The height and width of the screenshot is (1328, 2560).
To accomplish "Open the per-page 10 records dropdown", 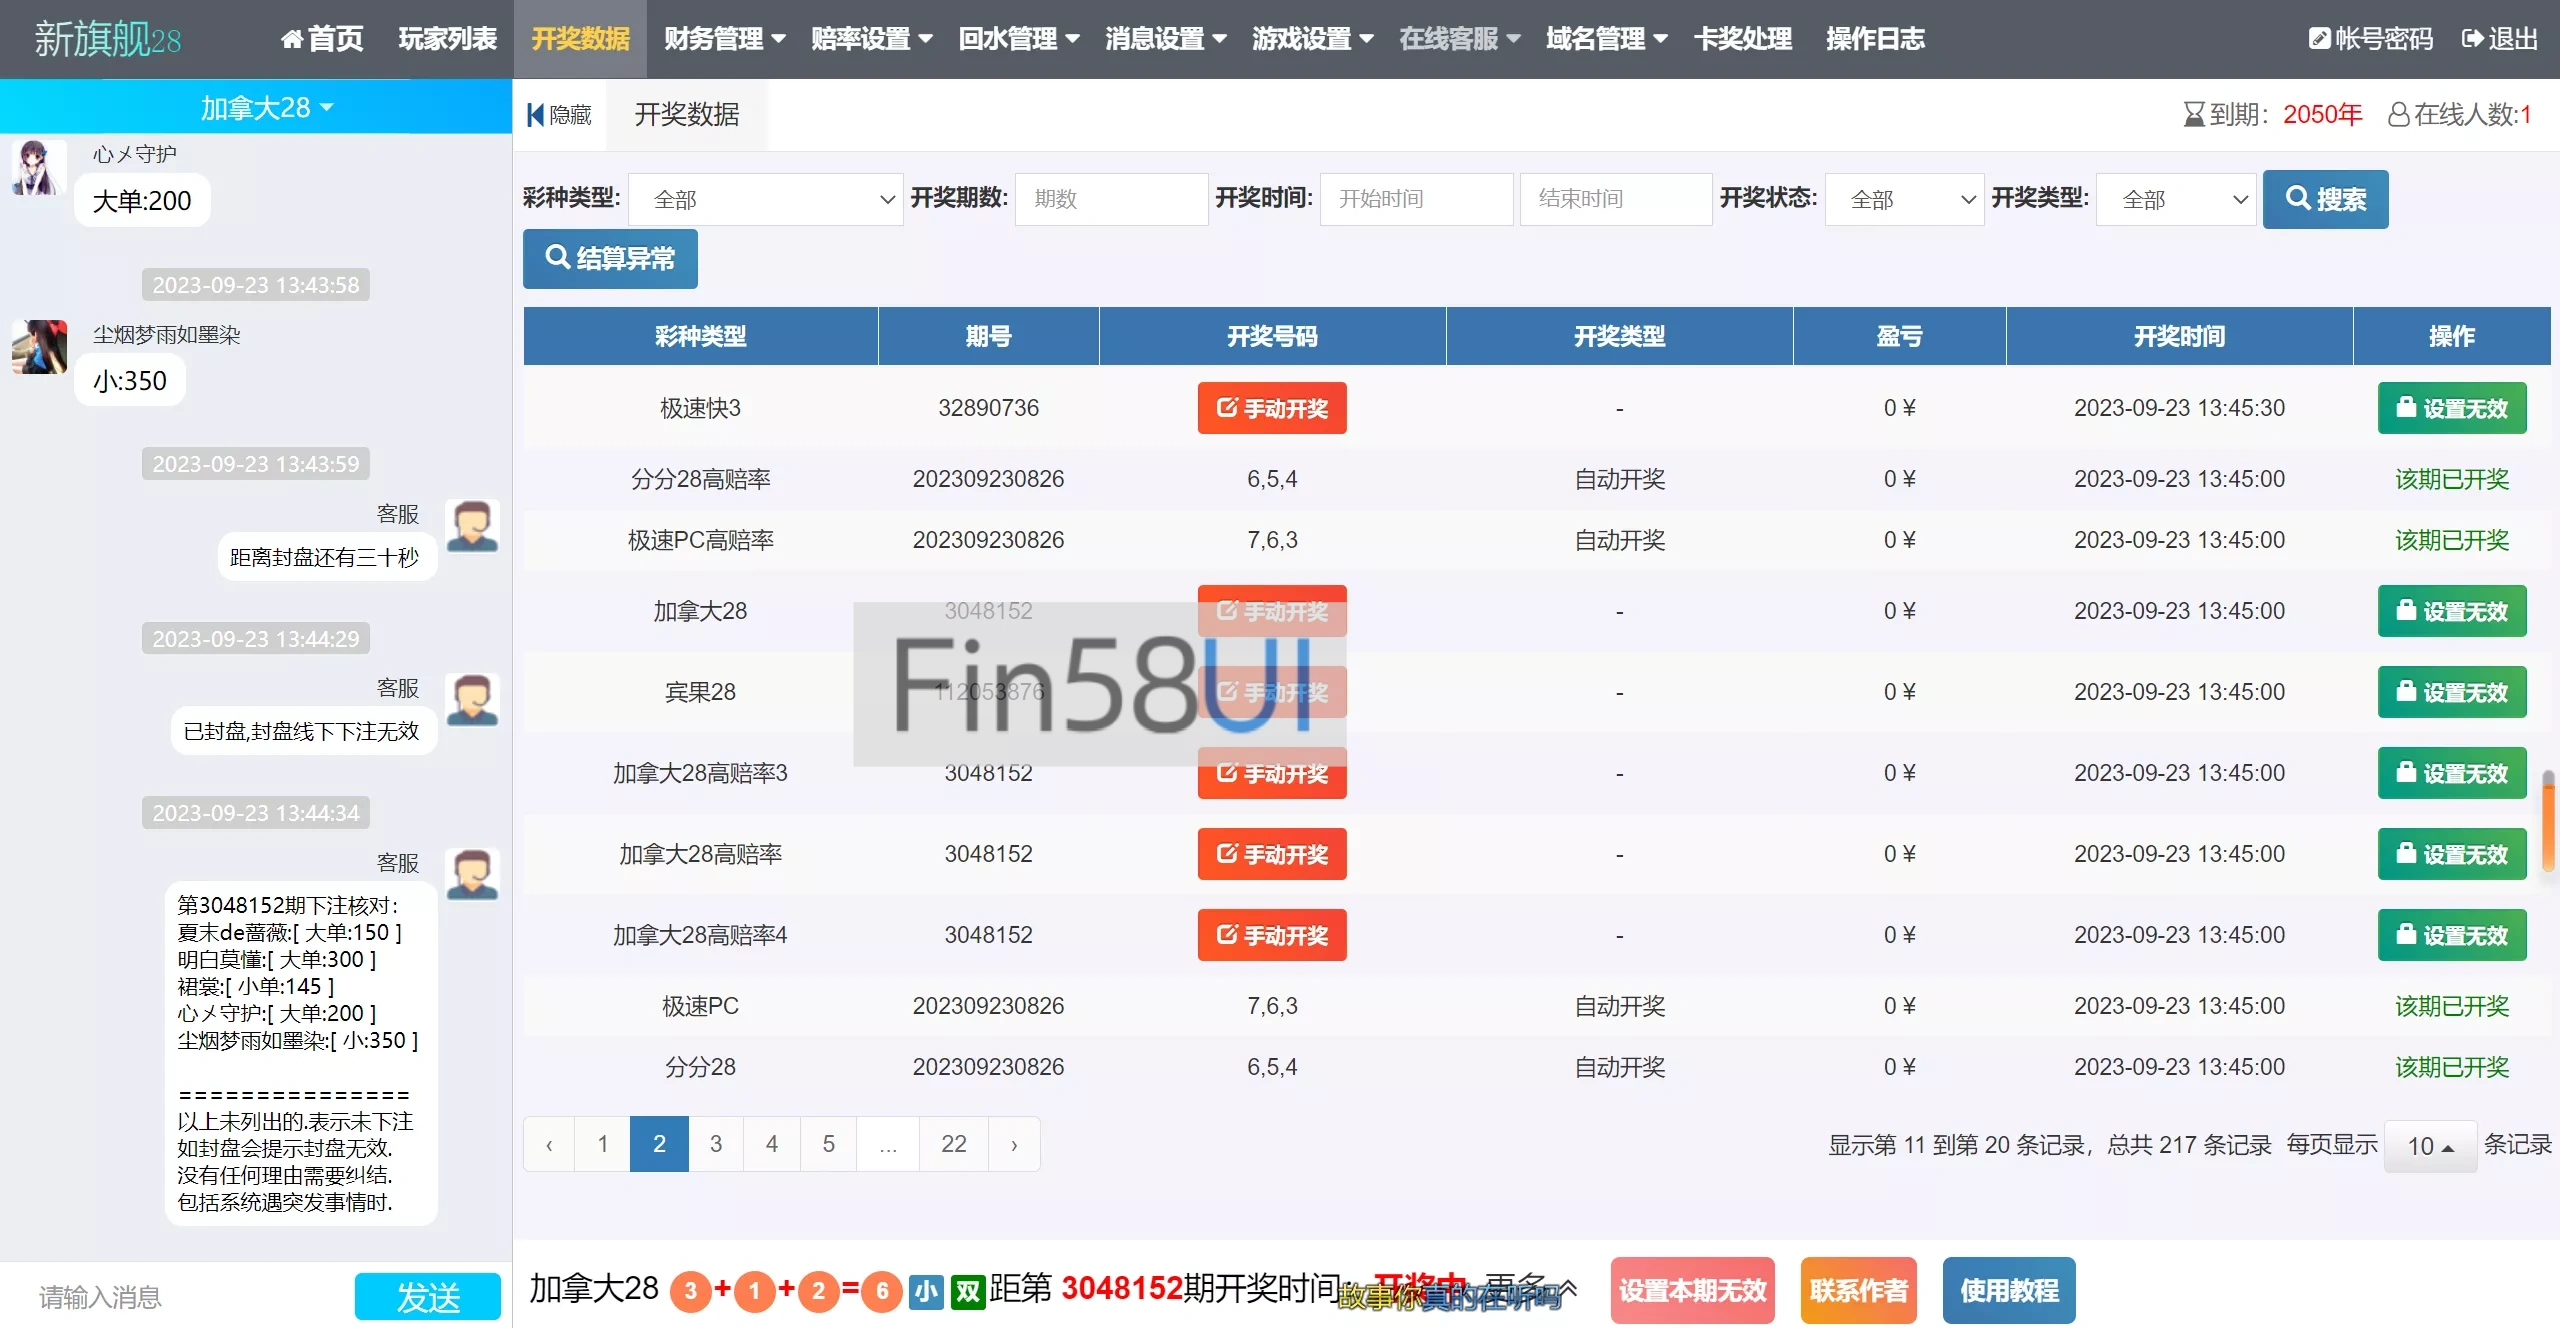I will point(2430,1146).
